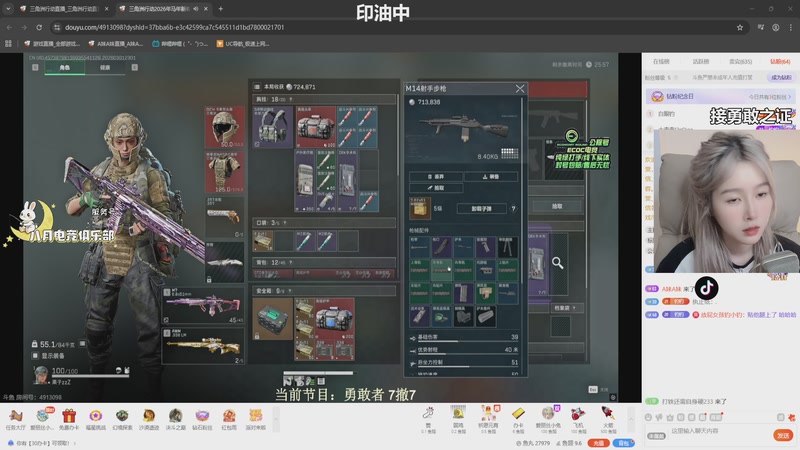The width and height of the screenshot is (800, 450).
Task: Click the 丢弃 discard button in M14 panel
Action: (436, 177)
